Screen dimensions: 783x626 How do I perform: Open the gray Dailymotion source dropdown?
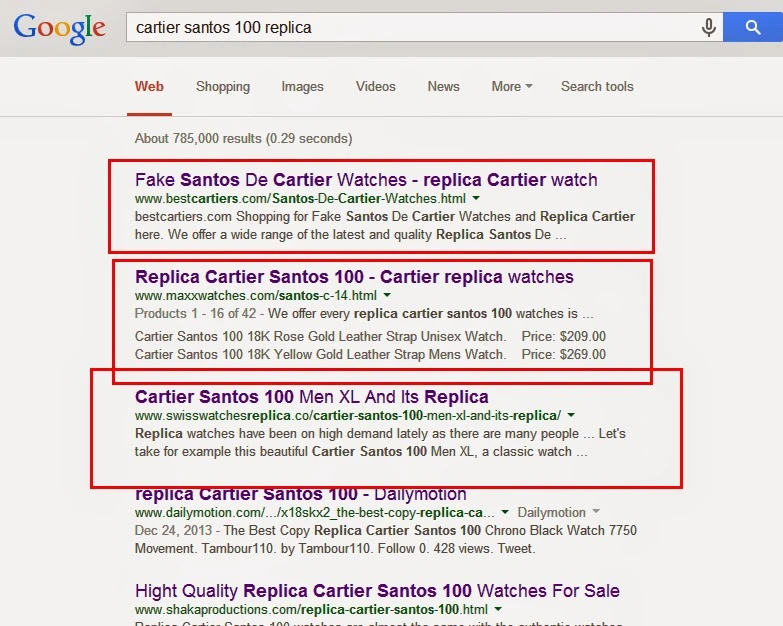pos(558,512)
